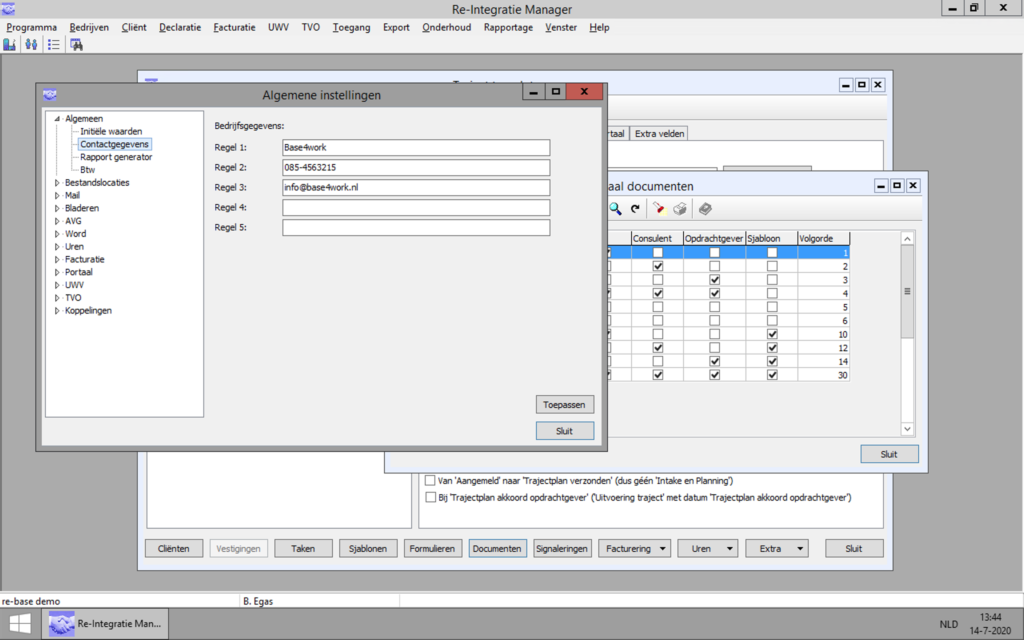Select Btw in the settings tree
This screenshot has width=1024, height=640.
coord(88,170)
